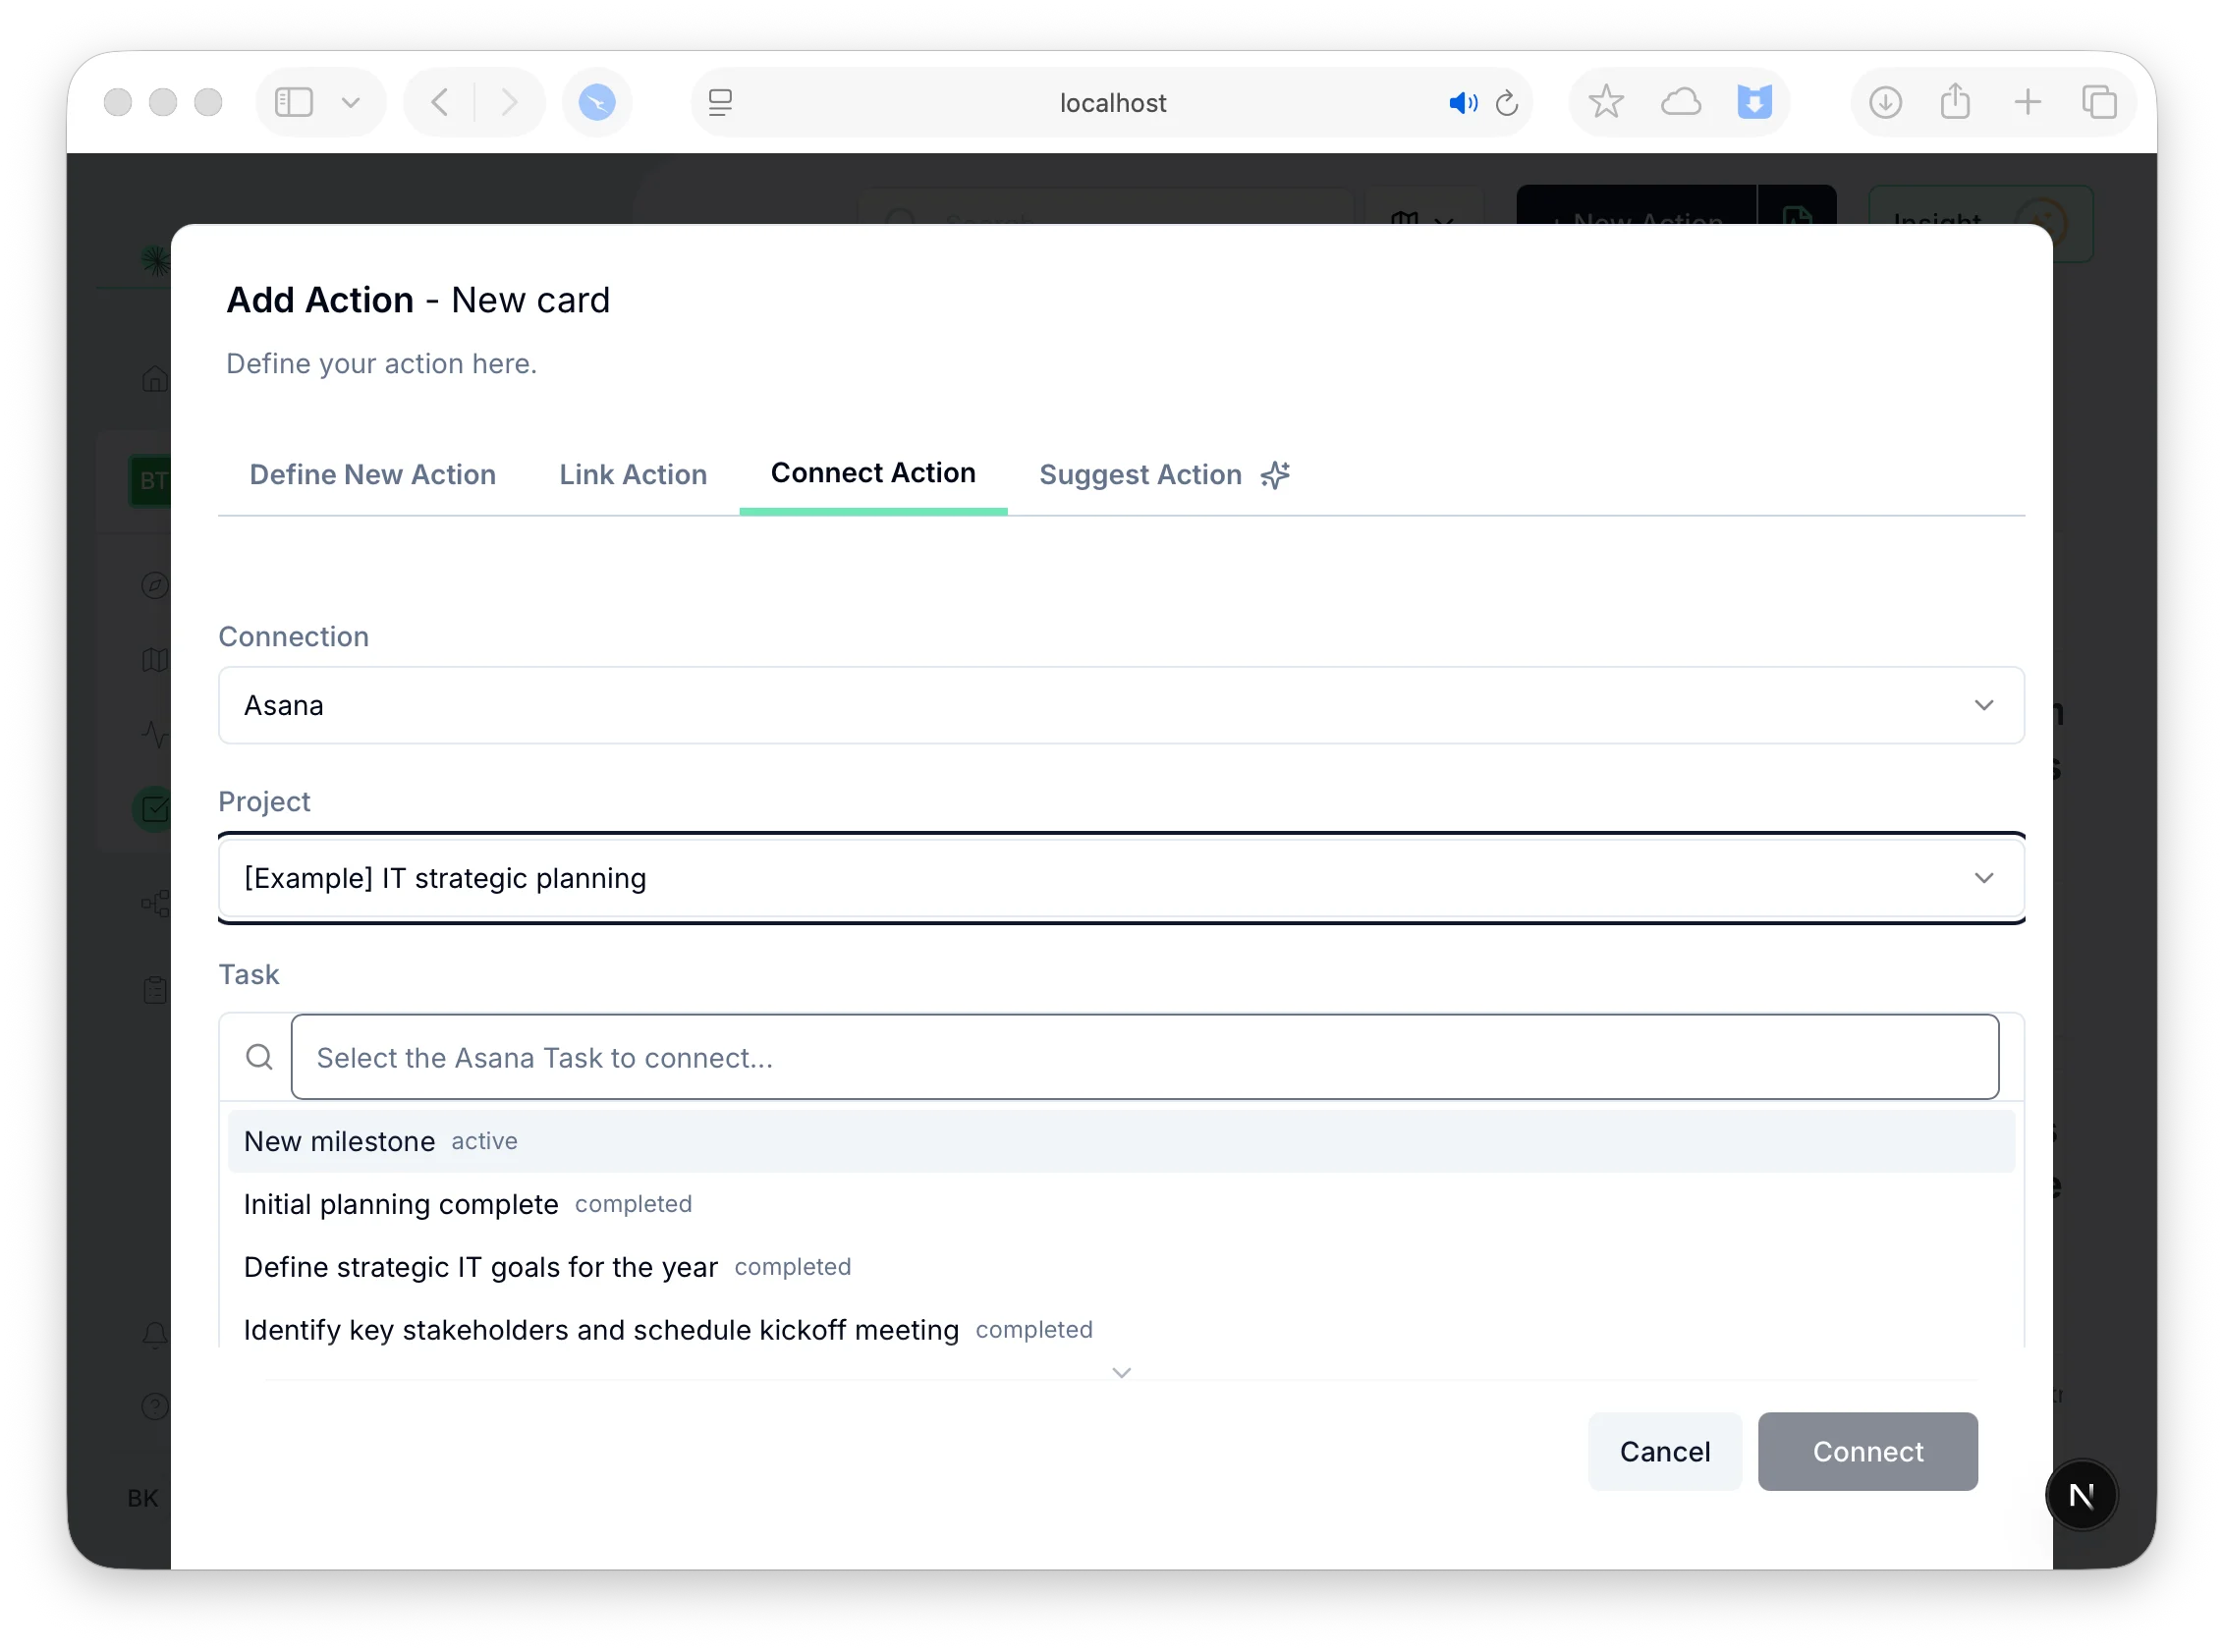Open the sidebar options chevron
Image resolution: width=2224 pixels, height=1652 pixels.
tap(351, 102)
